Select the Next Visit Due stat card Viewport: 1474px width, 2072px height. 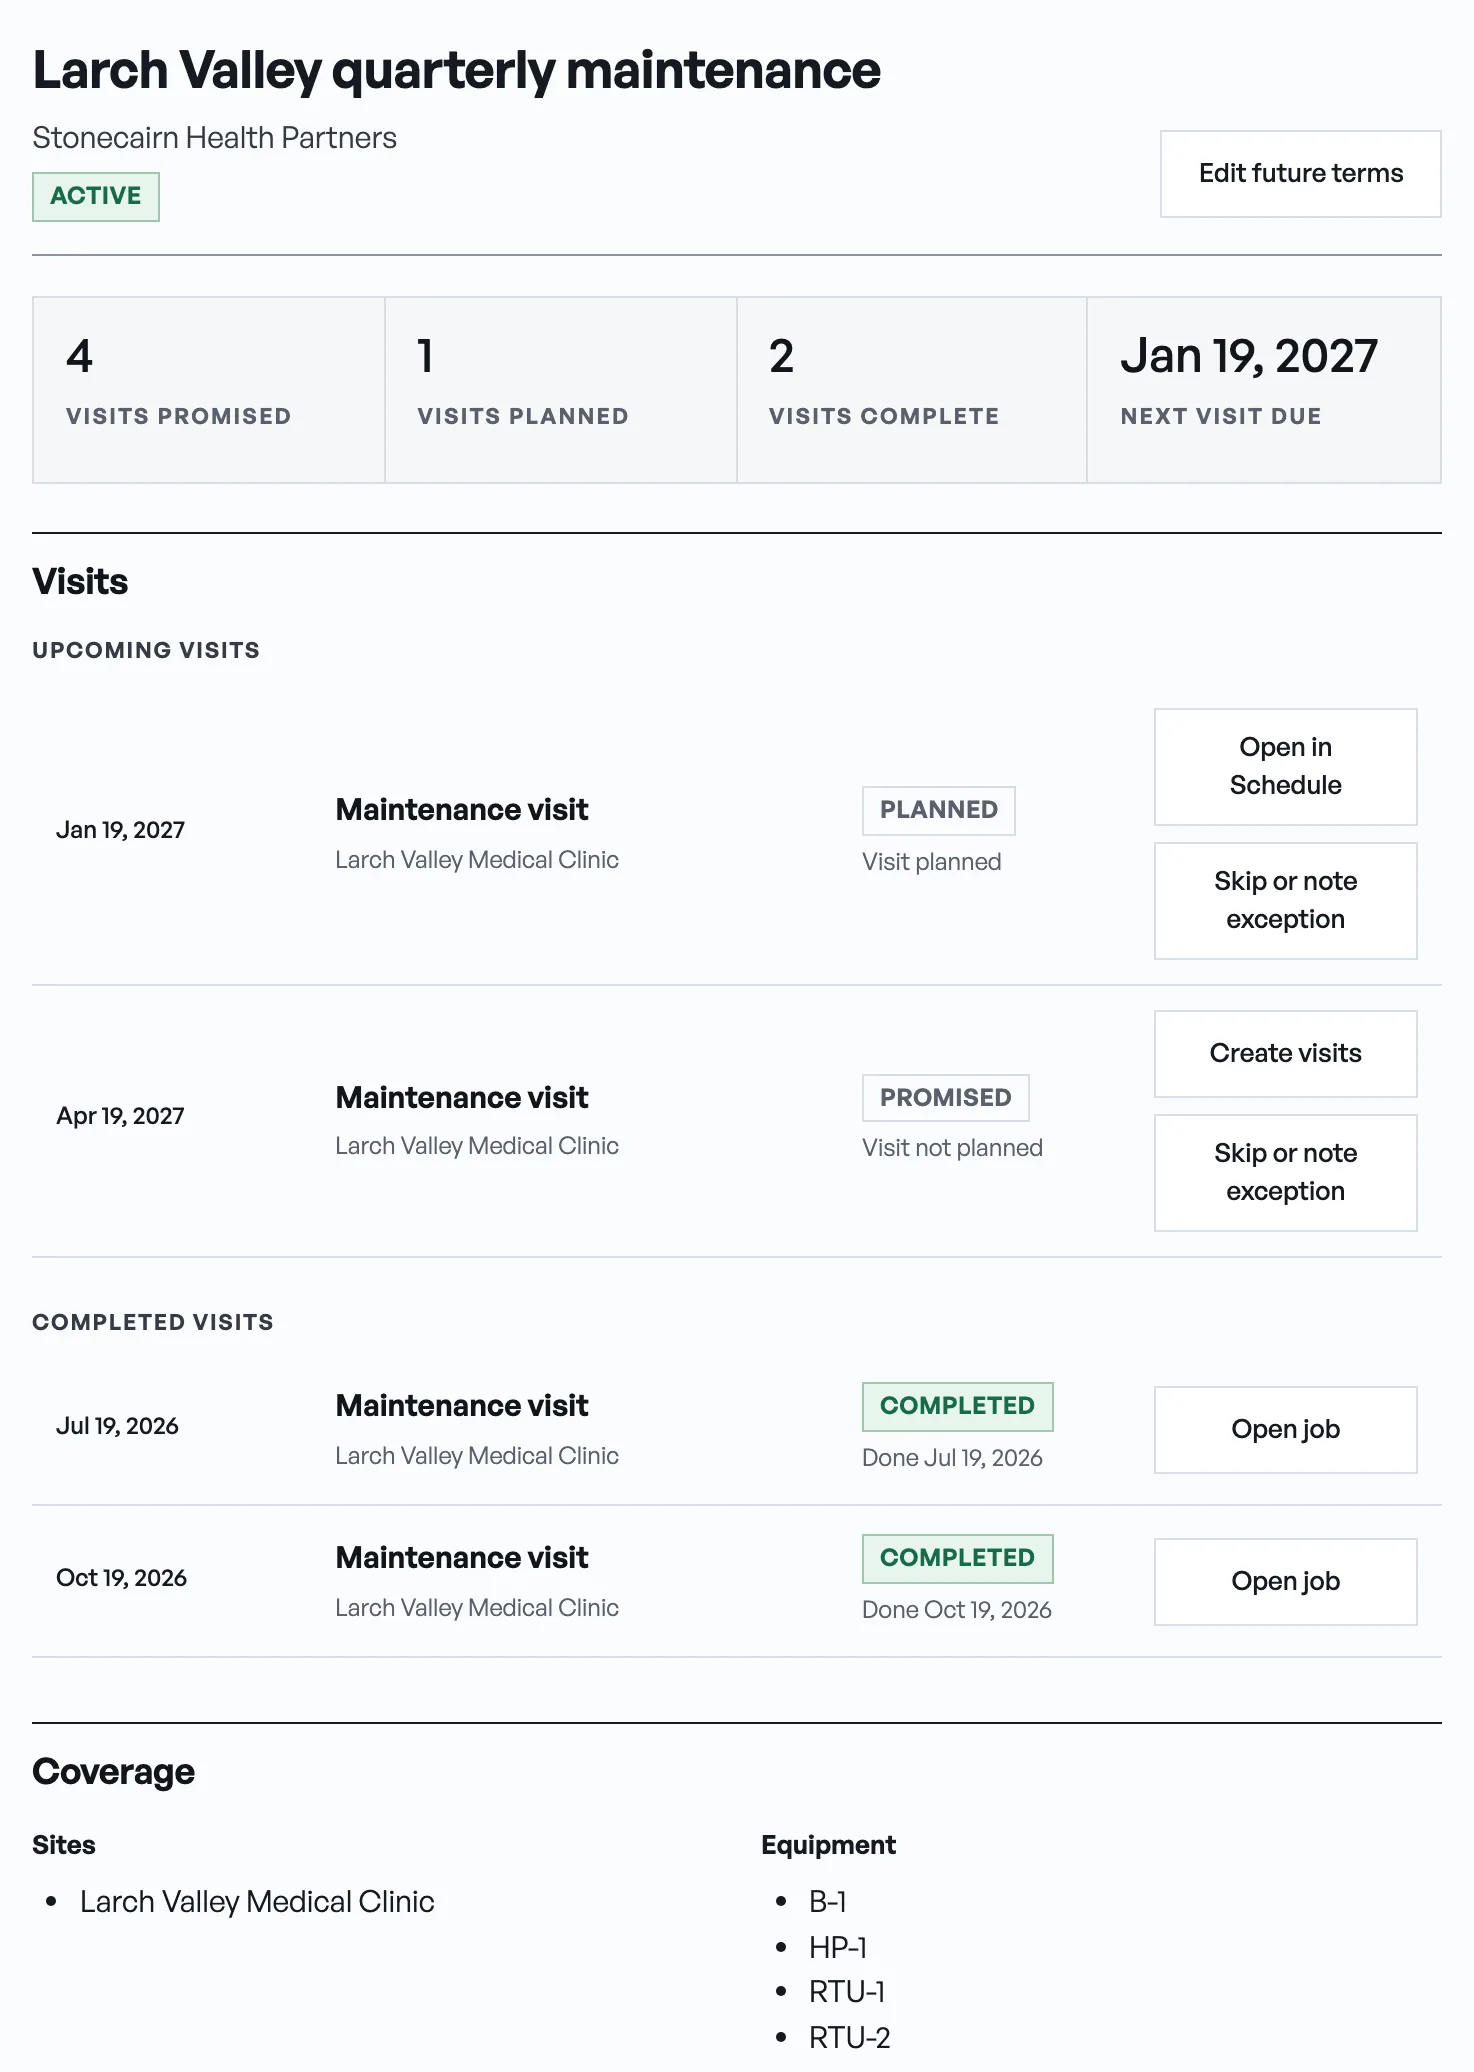[1264, 390]
